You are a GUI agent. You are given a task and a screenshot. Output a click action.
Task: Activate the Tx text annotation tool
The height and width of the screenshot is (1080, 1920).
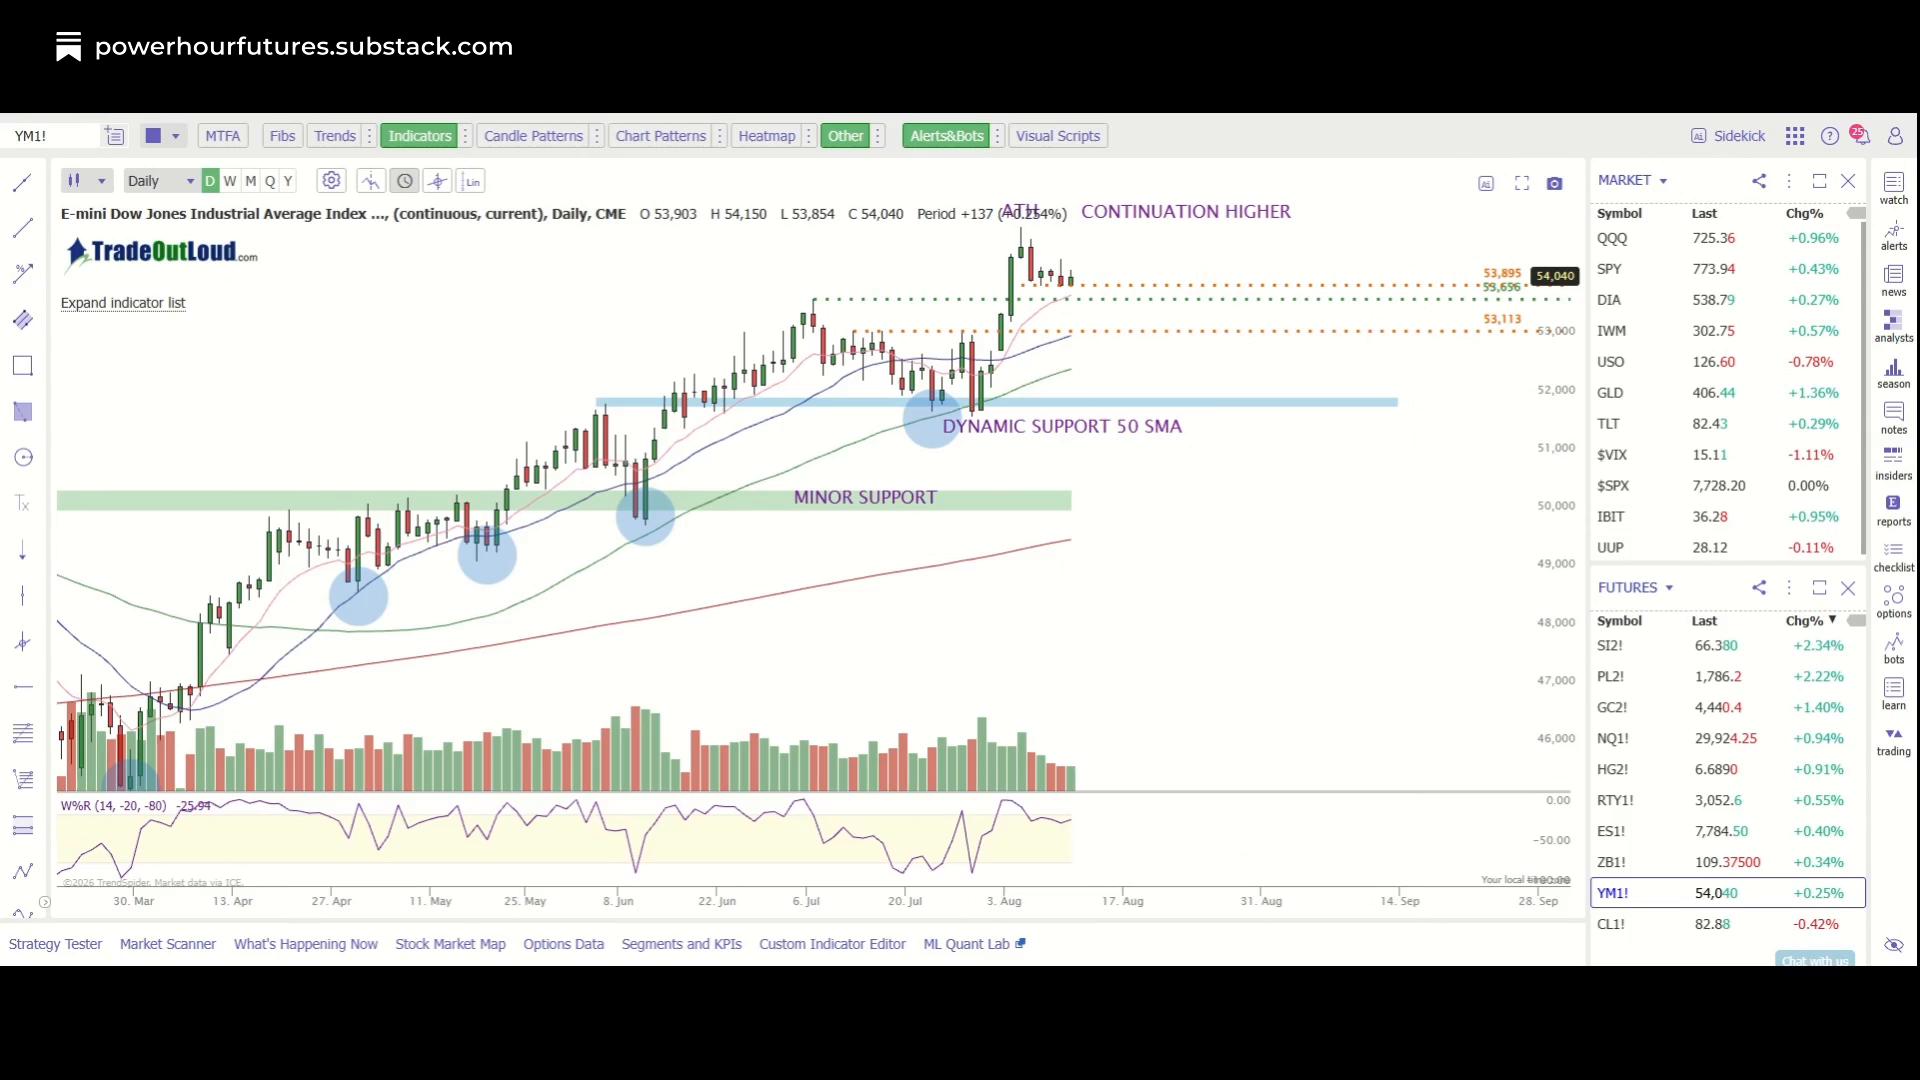point(22,504)
